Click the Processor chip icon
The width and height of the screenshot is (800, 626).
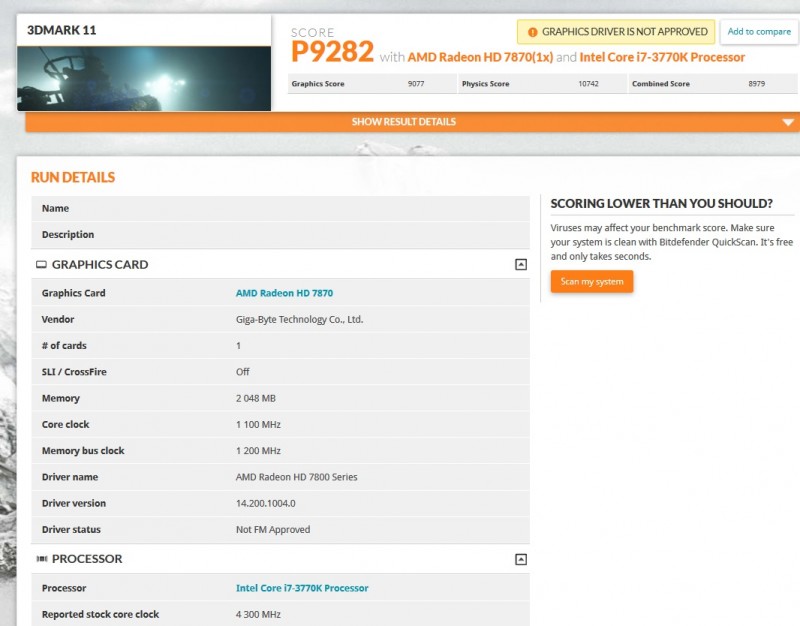tap(42, 559)
